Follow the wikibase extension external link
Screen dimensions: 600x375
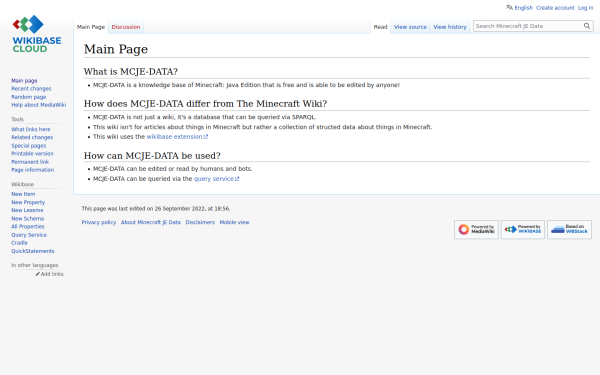177,137
